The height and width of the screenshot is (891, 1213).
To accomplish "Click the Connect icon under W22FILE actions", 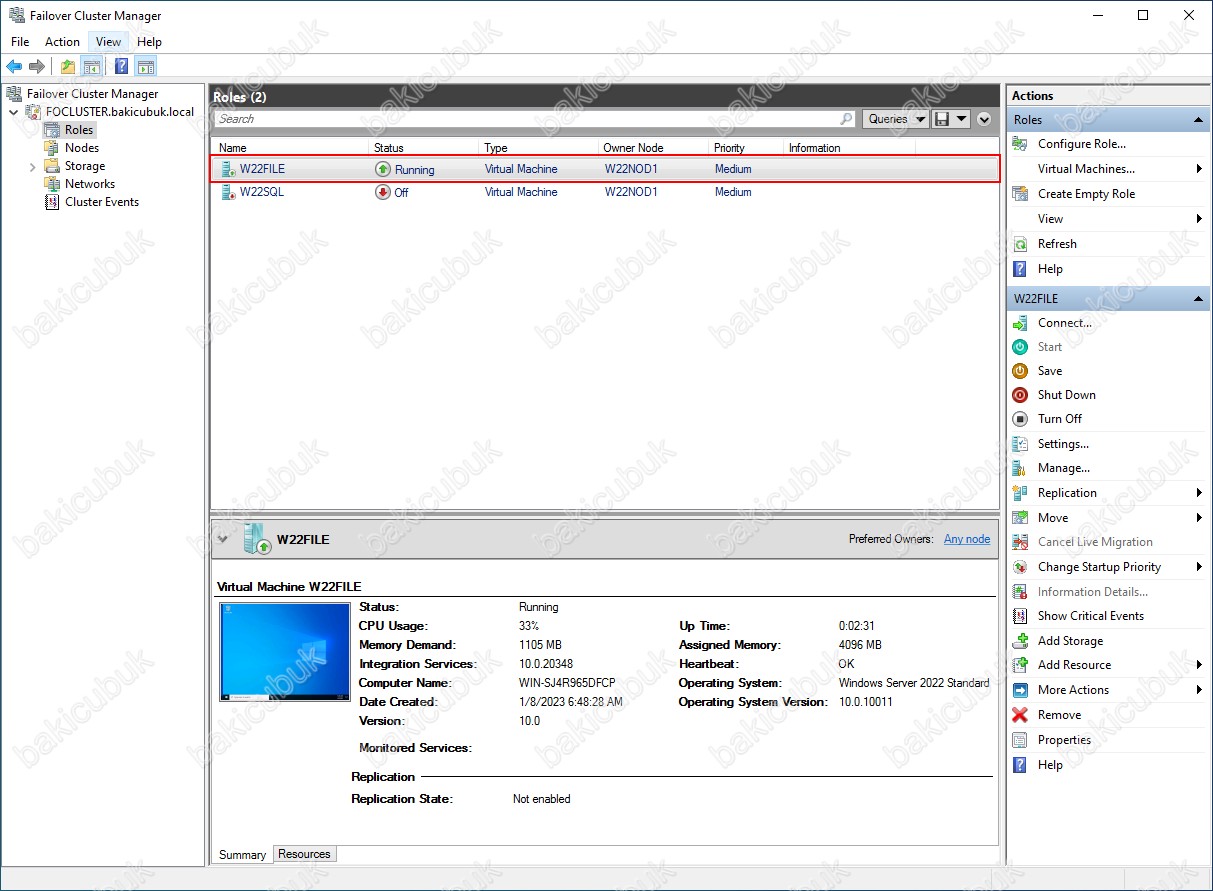I will click(x=1020, y=323).
